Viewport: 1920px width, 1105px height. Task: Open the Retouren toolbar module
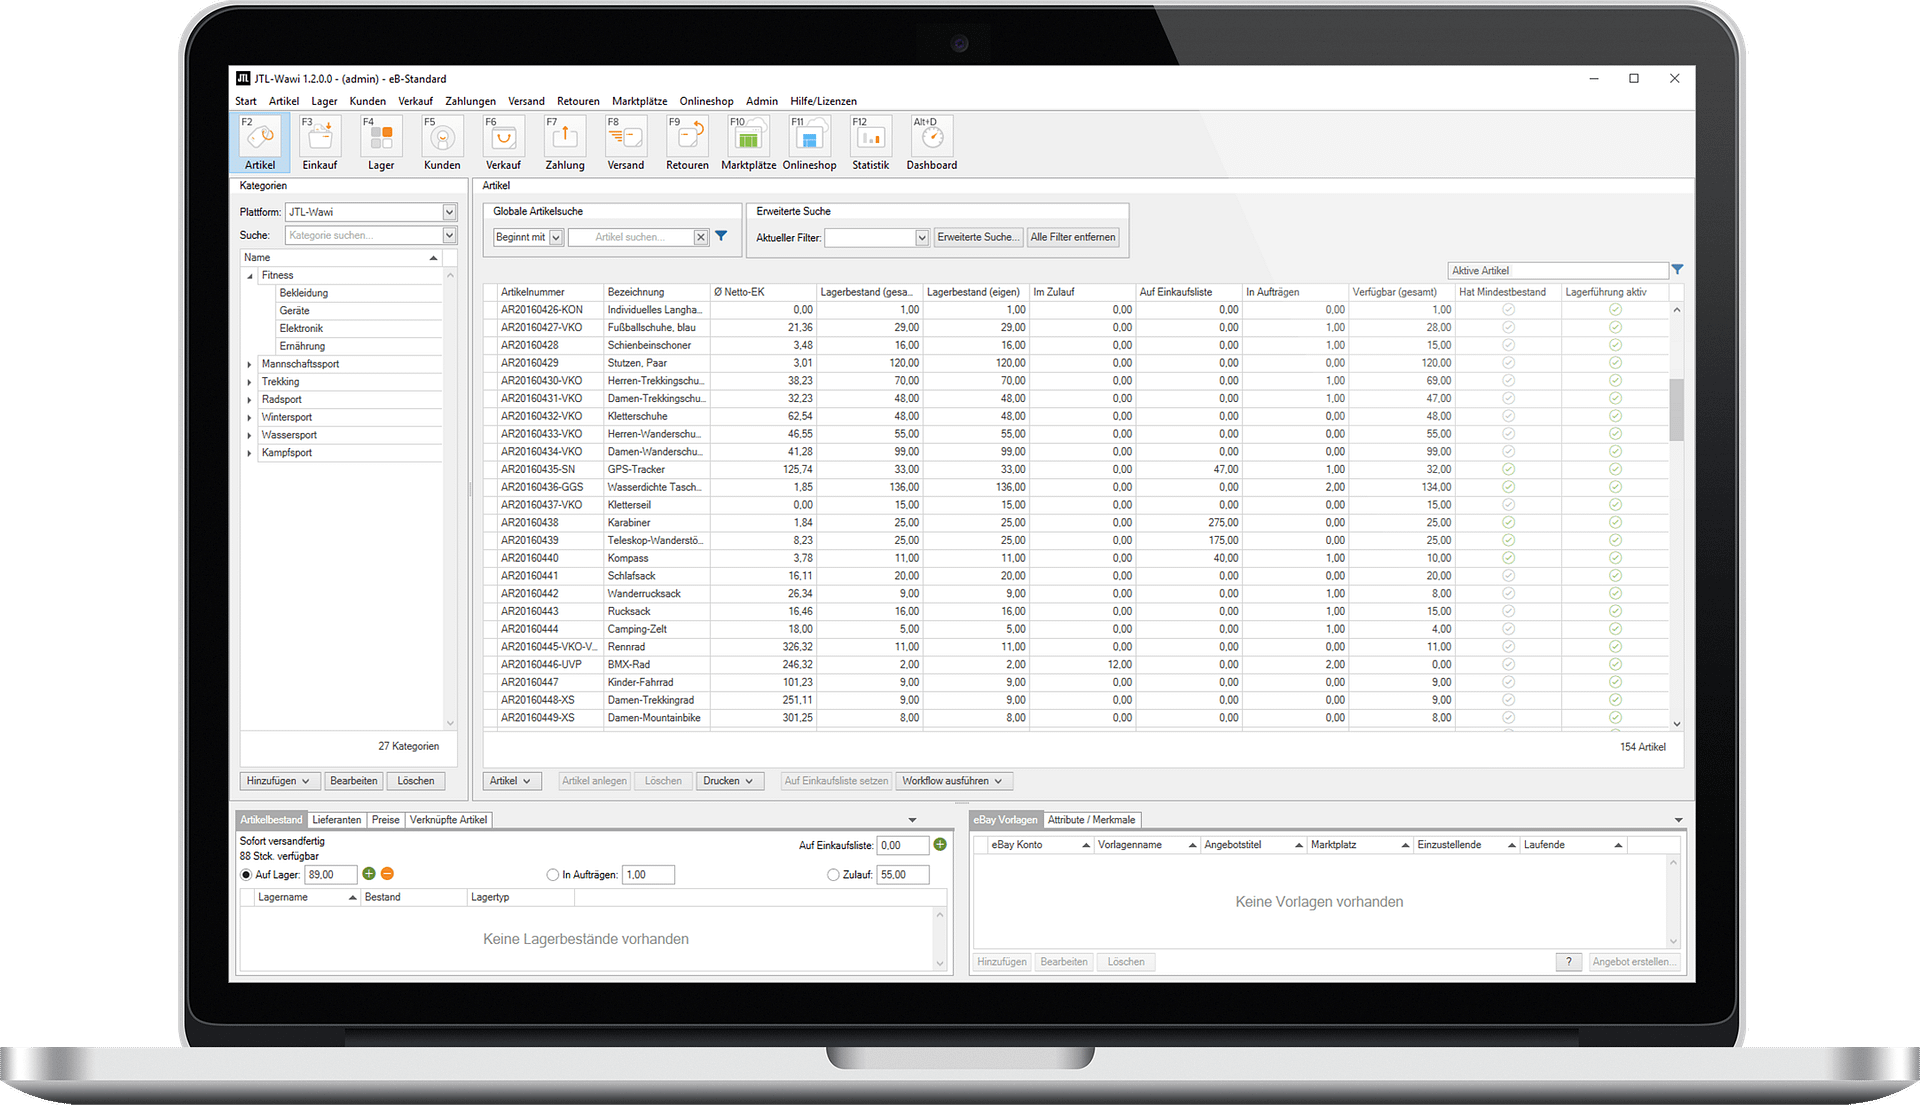point(687,143)
